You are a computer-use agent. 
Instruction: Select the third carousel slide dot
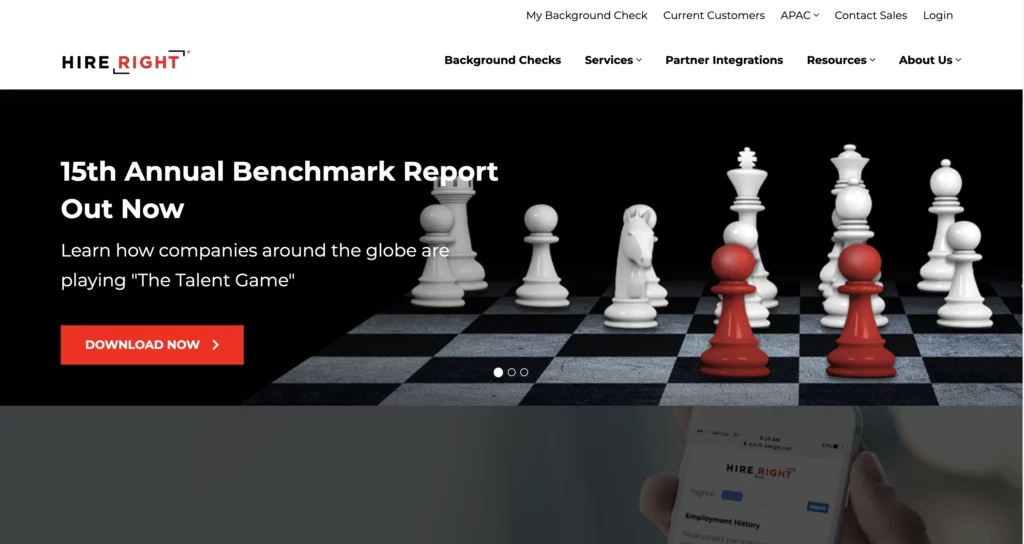(524, 372)
